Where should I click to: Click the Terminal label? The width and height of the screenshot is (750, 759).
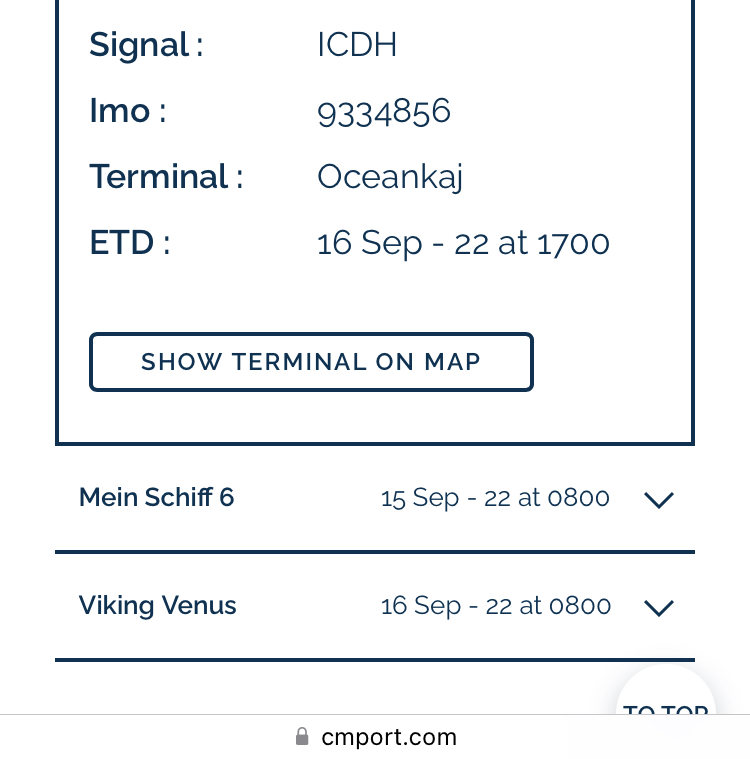point(166,176)
